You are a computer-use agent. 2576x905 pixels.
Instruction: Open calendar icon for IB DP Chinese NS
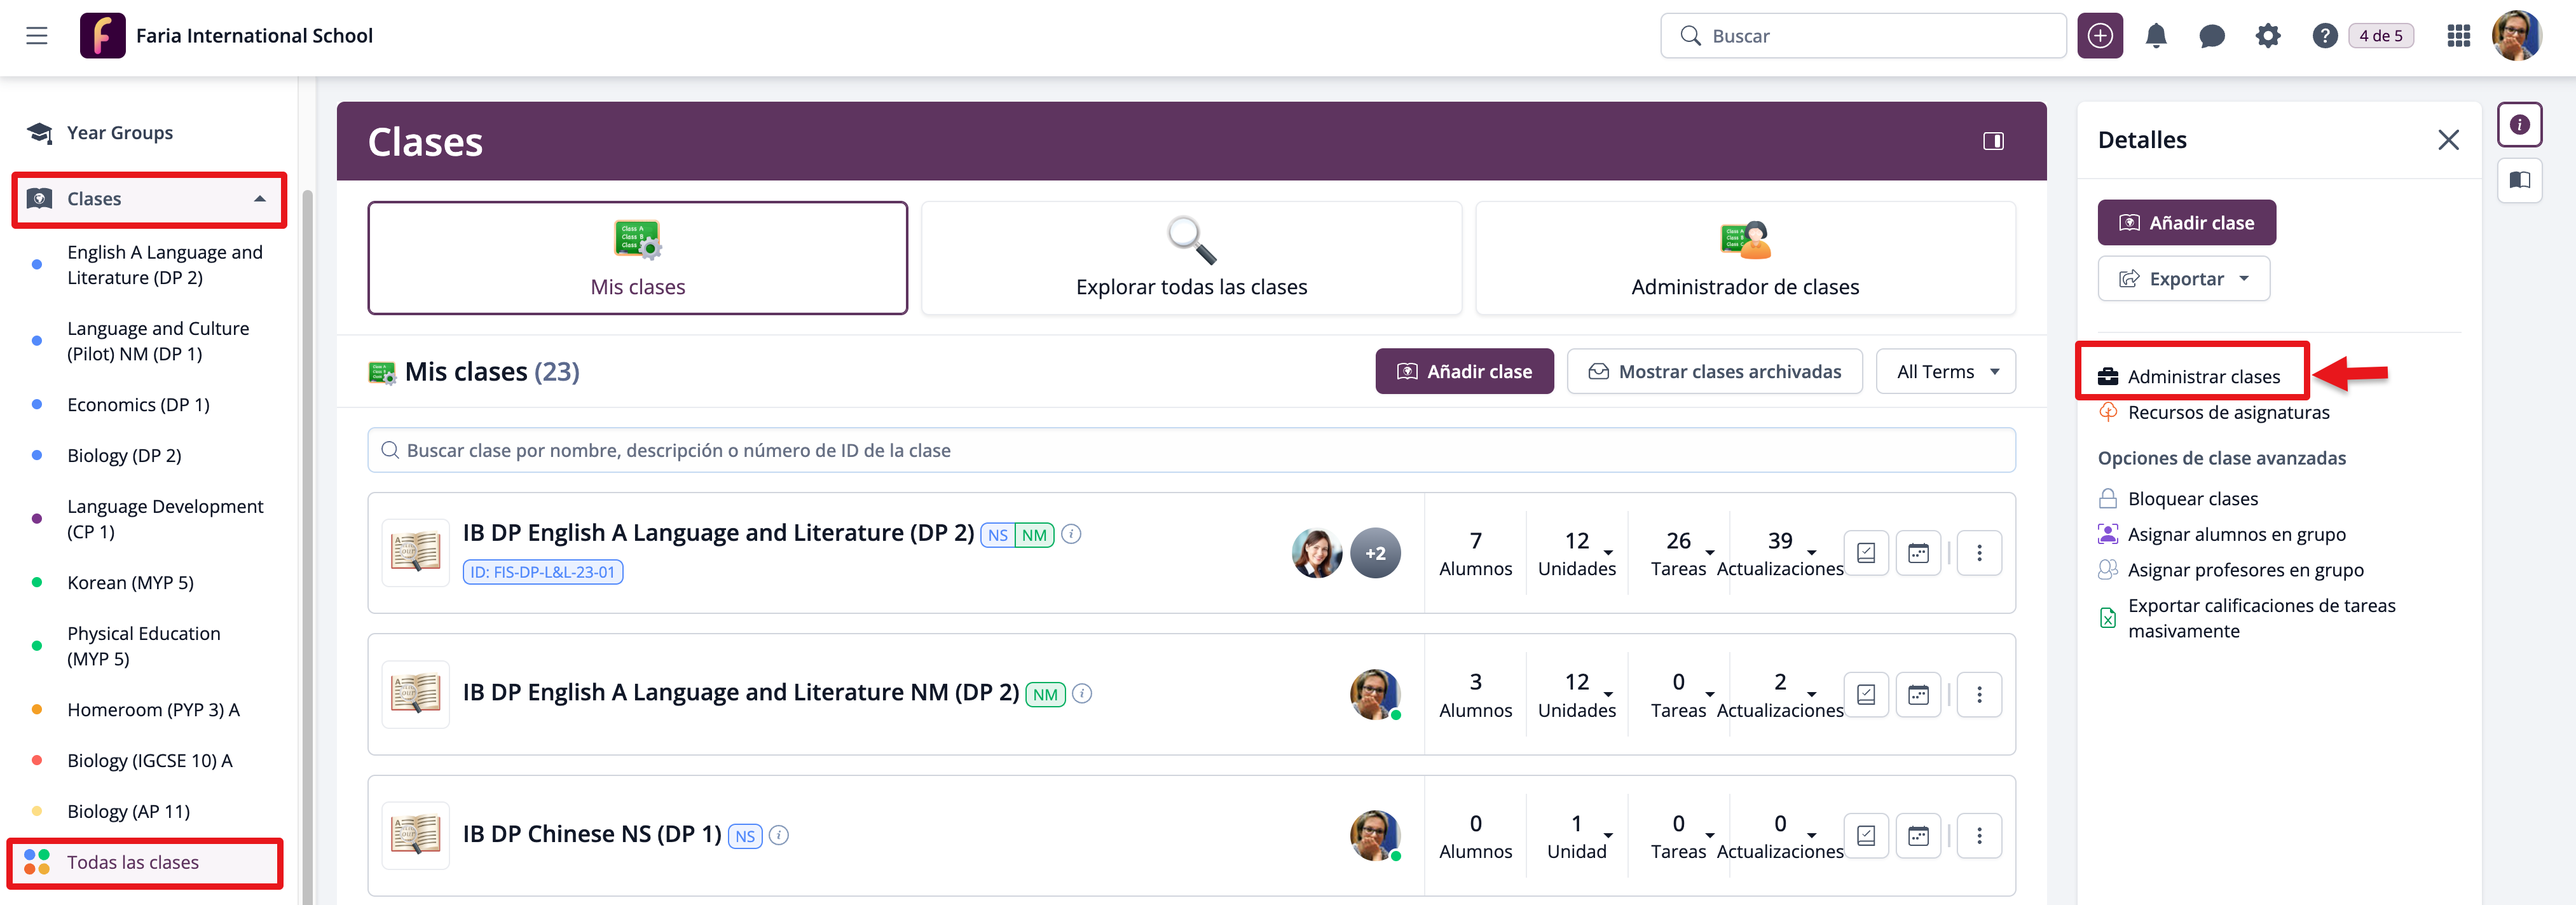1917,835
